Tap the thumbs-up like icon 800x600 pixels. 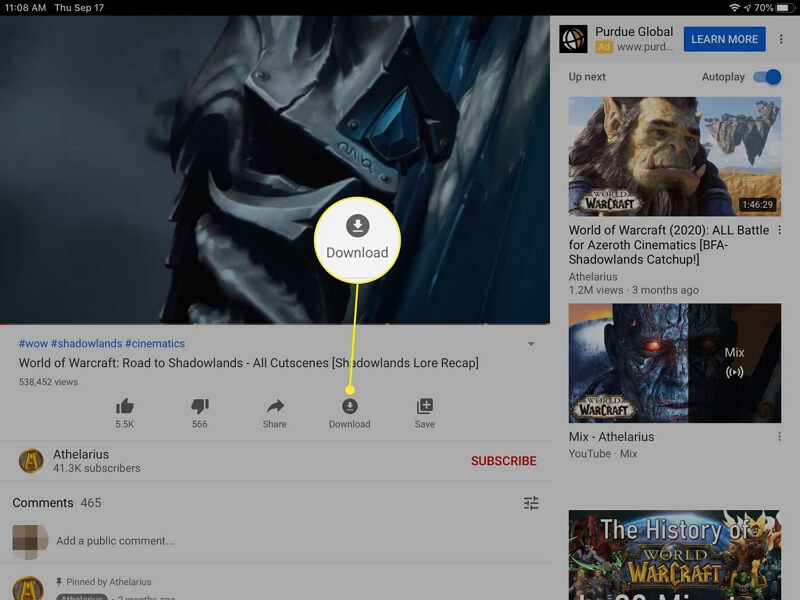click(x=124, y=406)
